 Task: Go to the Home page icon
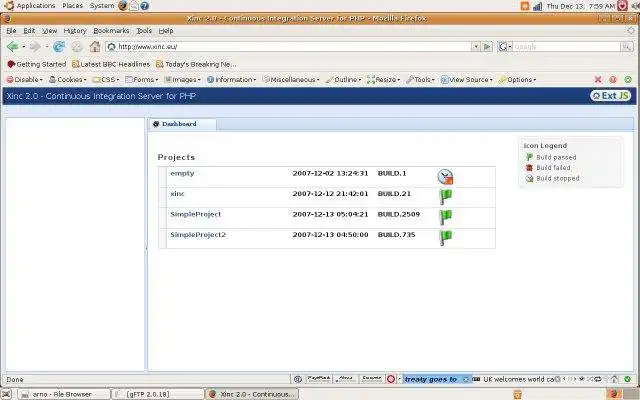pos(95,47)
